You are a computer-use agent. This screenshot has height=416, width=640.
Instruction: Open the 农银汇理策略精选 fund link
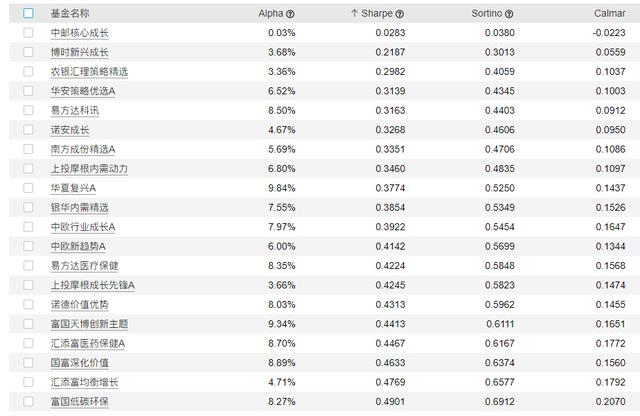tap(89, 72)
